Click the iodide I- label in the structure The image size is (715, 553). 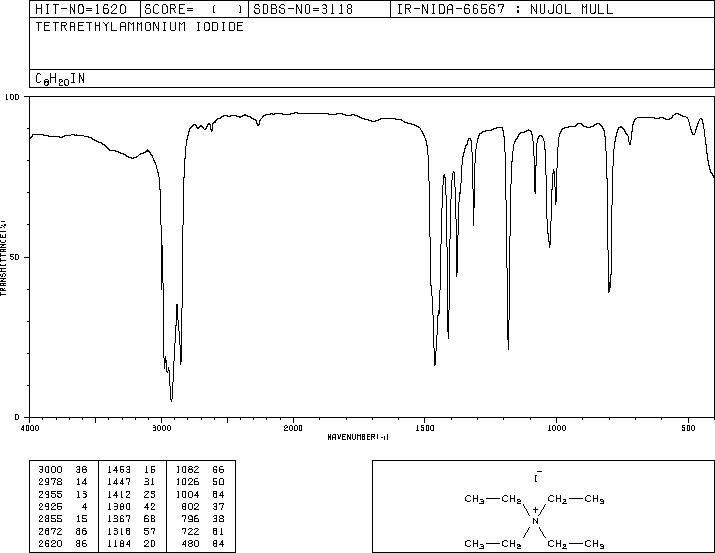pos(538,476)
